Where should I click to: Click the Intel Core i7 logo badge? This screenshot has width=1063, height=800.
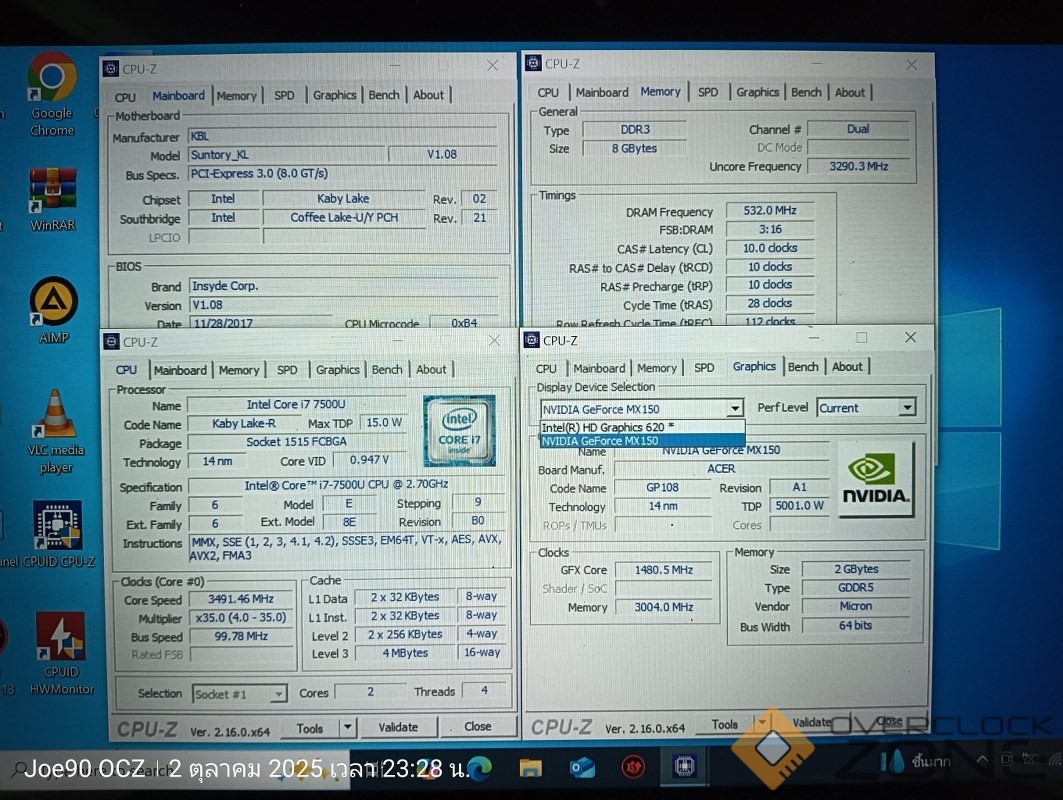click(x=460, y=431)
